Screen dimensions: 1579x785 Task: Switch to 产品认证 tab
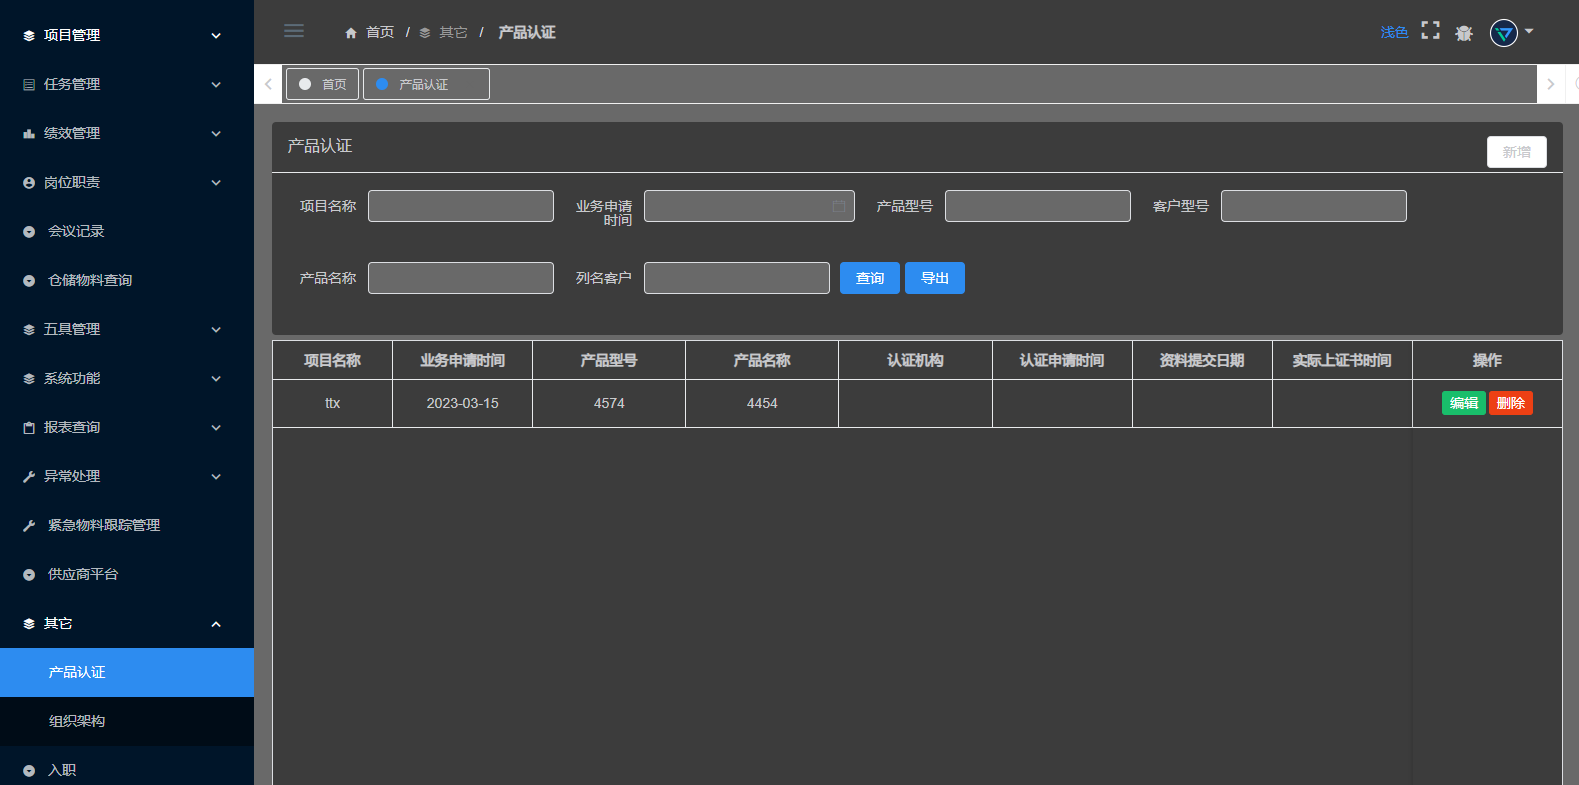[426, 84]
